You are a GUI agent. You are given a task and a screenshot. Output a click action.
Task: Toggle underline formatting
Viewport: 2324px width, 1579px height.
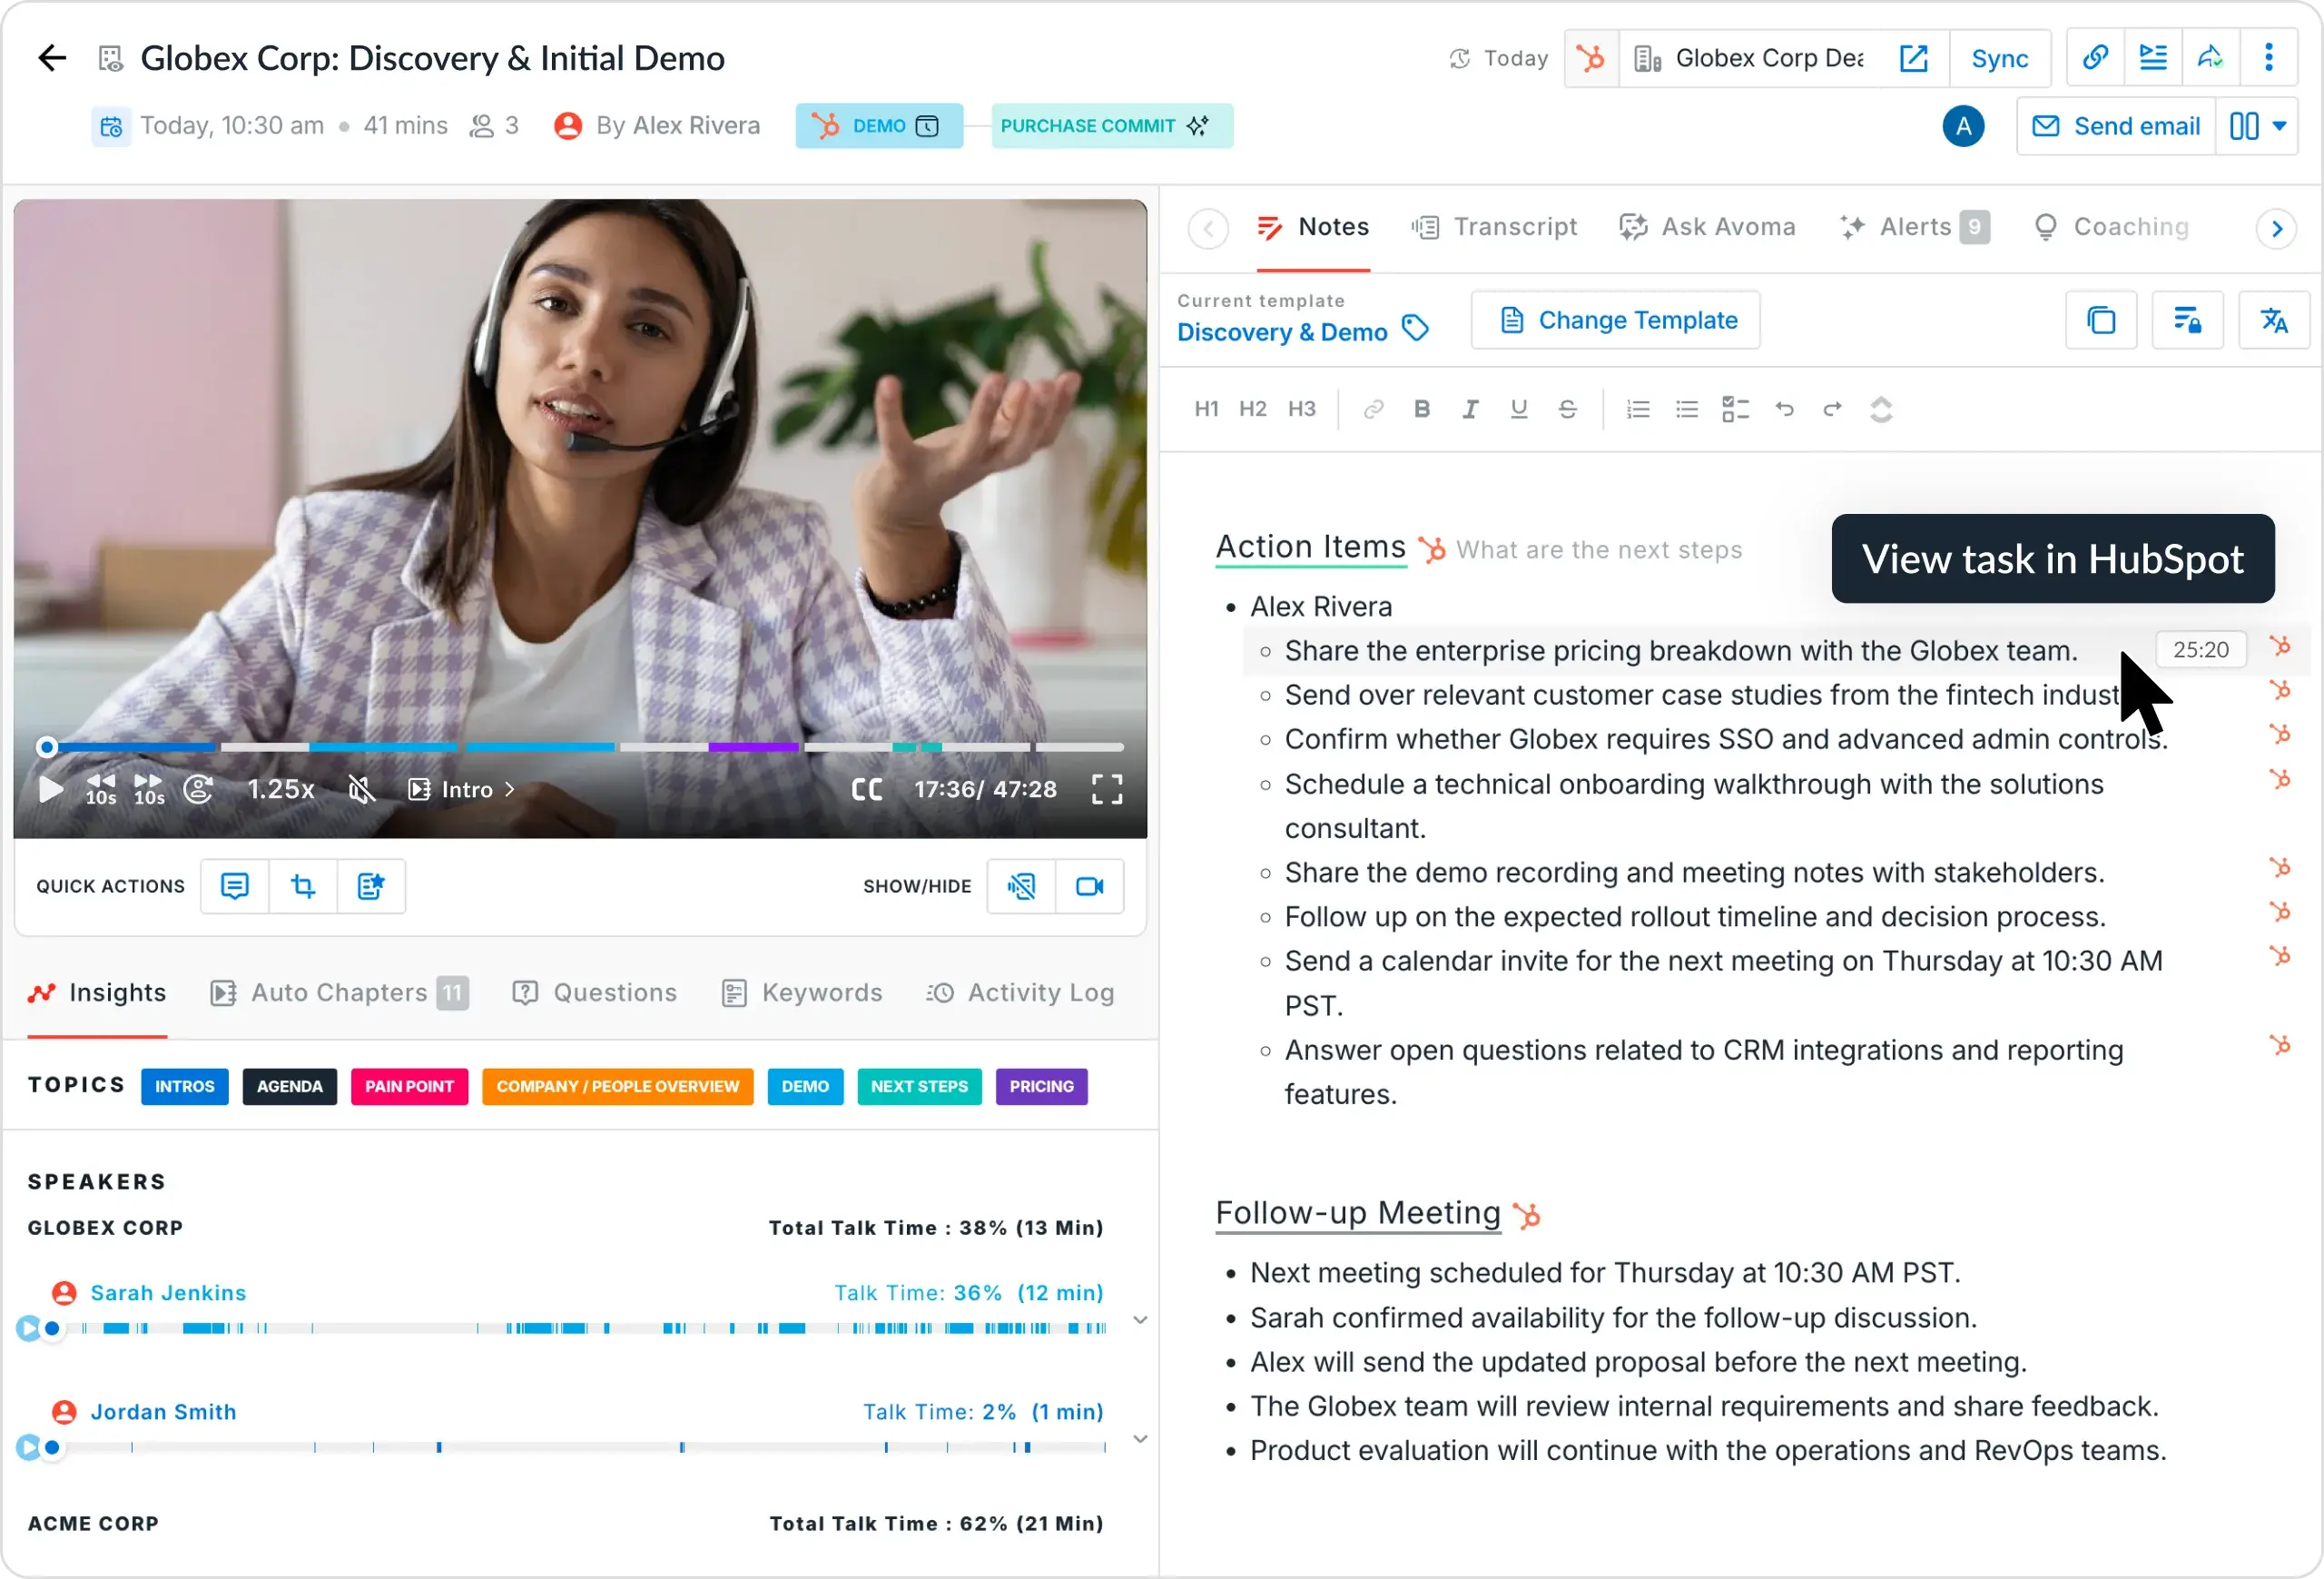tap(1519, 409)
